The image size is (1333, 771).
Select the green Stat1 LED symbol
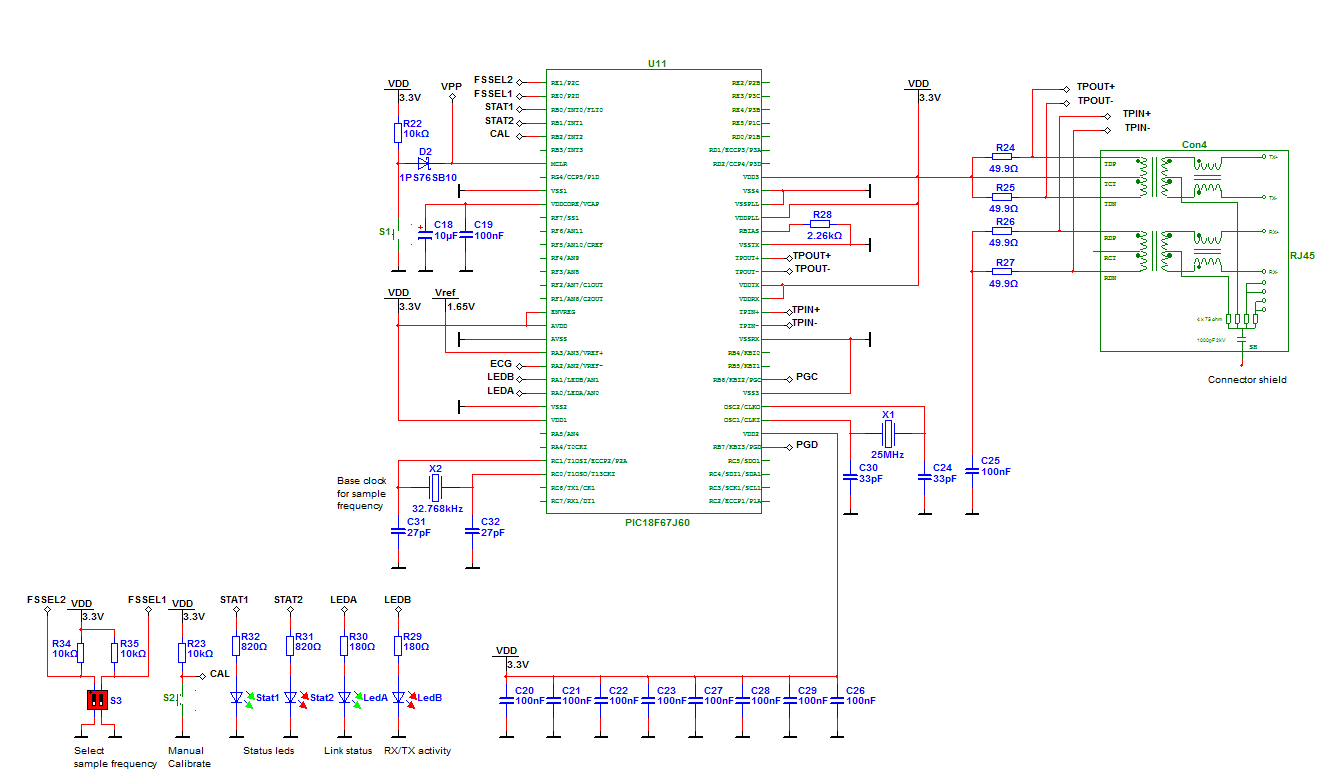(x=236, y=698)
